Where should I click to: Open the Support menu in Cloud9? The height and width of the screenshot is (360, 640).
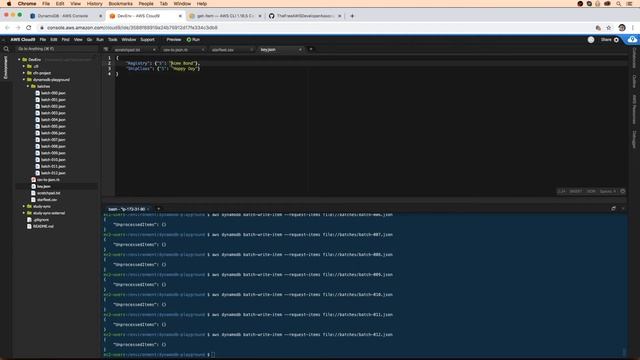pos(147,40)
